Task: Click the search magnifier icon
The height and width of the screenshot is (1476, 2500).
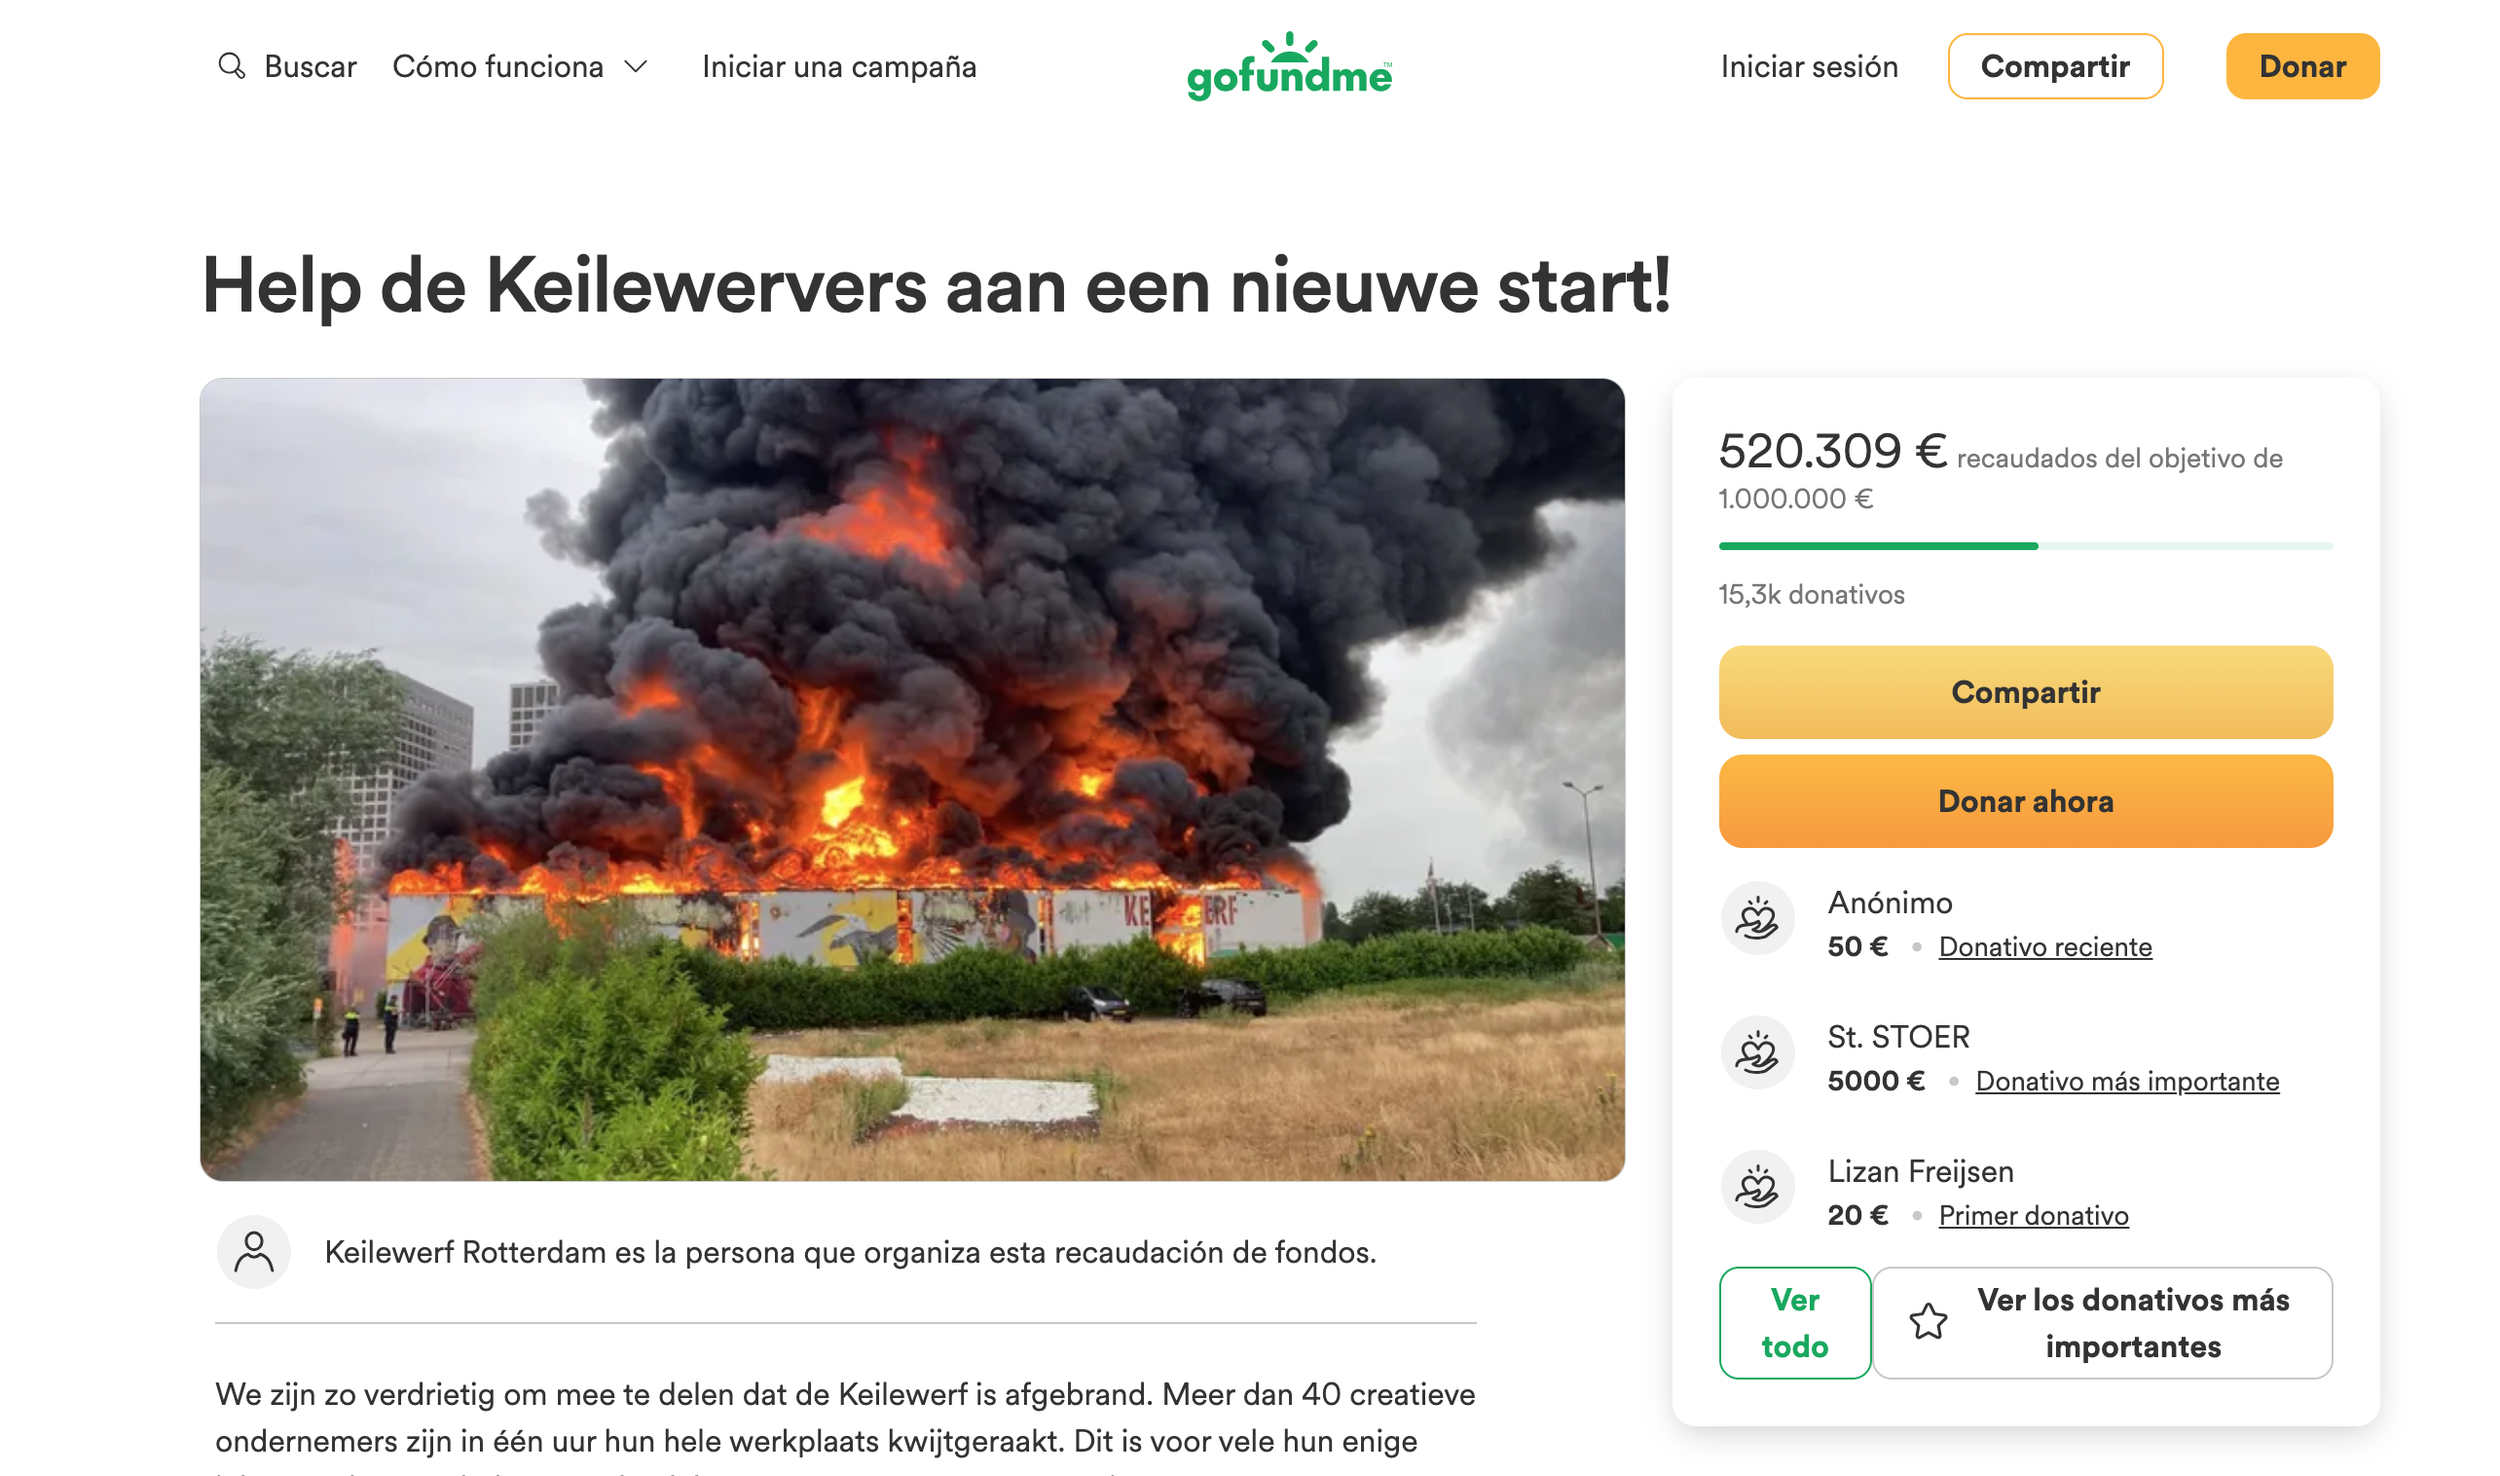Action: click(x=232, y=66)
